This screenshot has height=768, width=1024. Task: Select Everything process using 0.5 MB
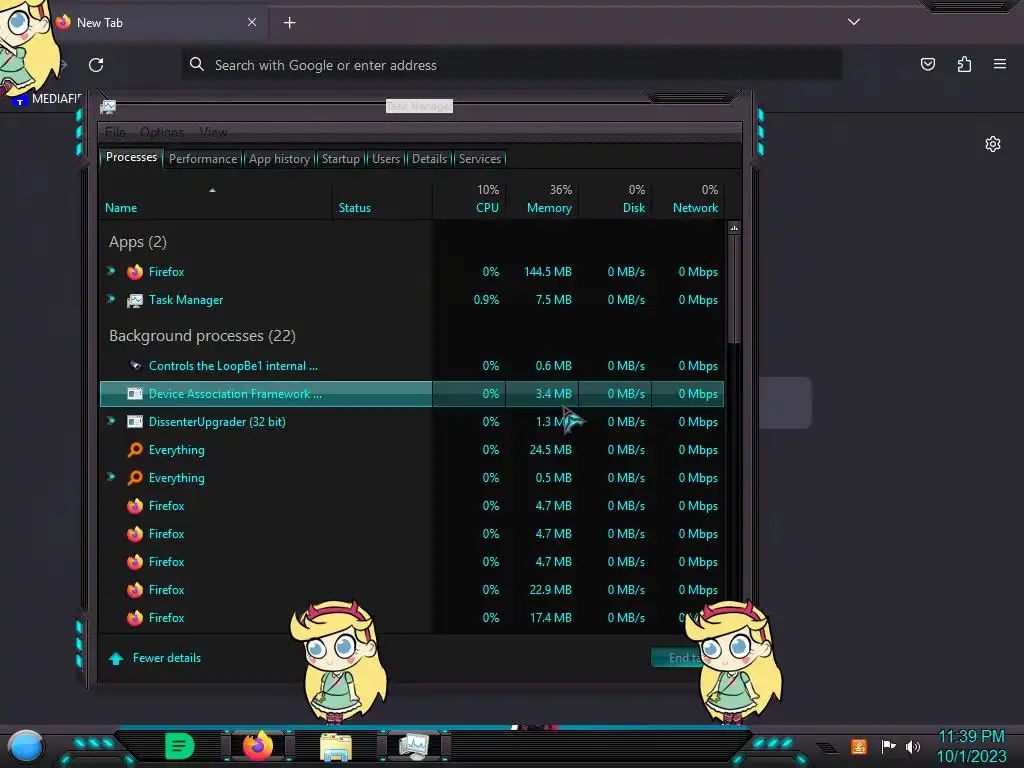coord(411,478)
